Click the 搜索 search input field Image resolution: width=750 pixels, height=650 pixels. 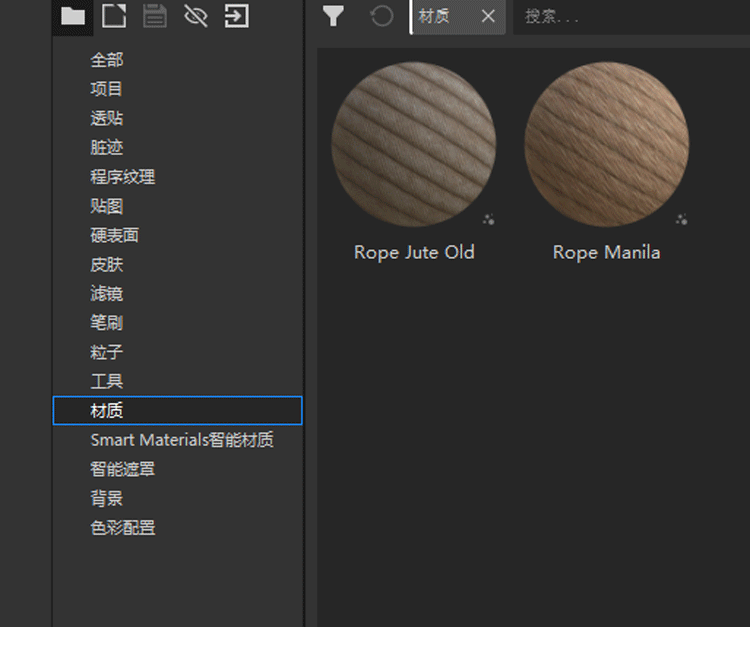coord(630,16)
